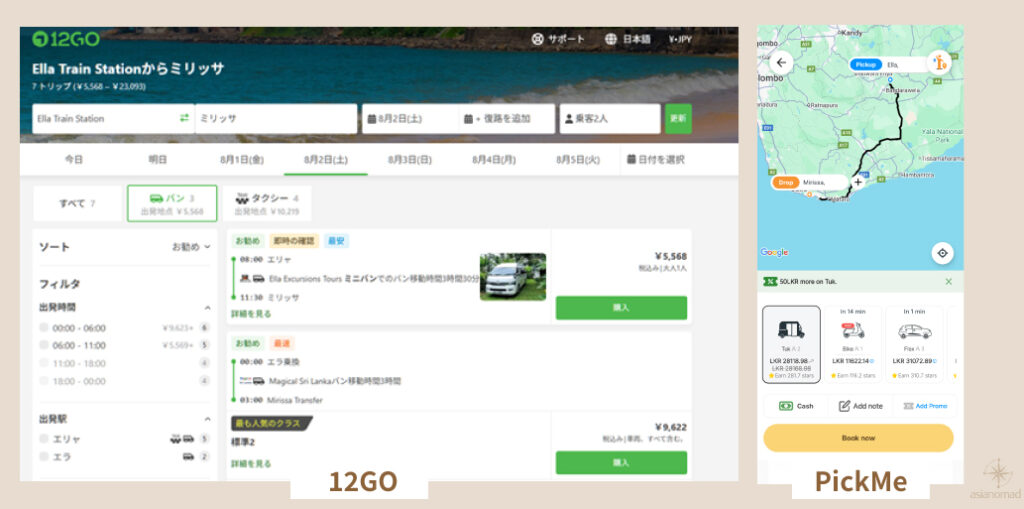
Task: Check 18:00 - 00:00 departure time
Action: pyautogui.click(x=44, y=380)
